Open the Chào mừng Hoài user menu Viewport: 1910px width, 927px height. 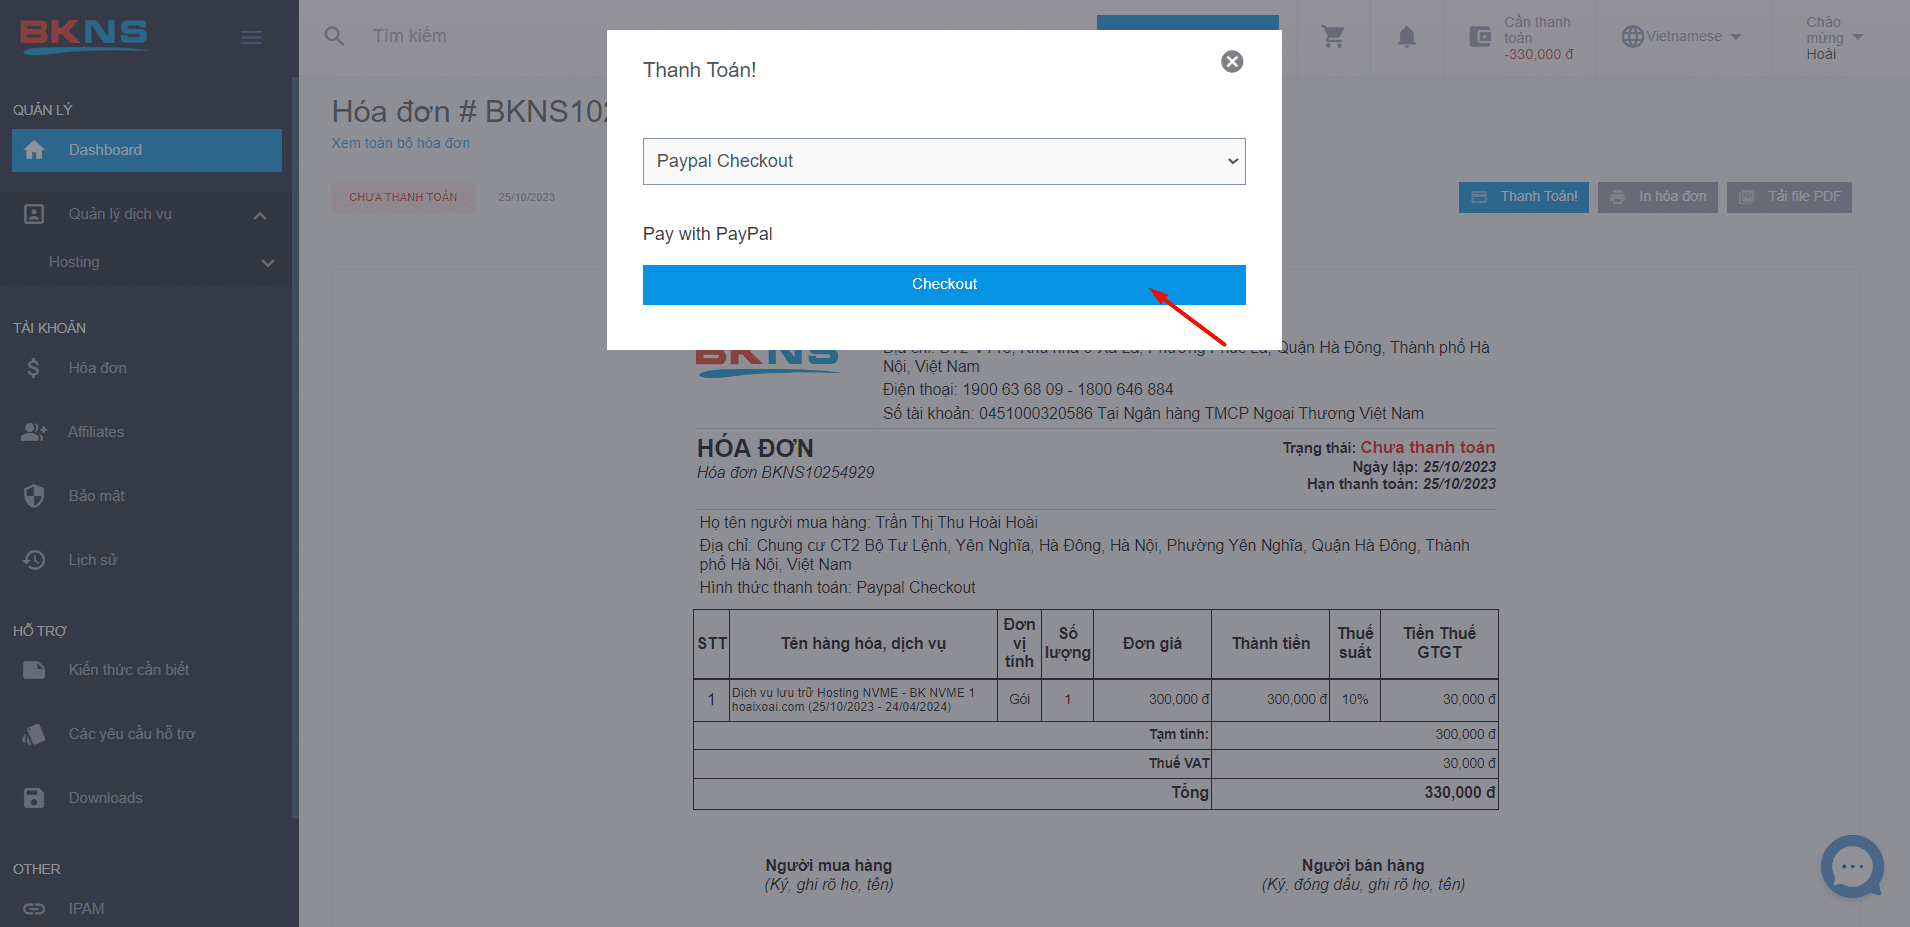[1834, 38]
